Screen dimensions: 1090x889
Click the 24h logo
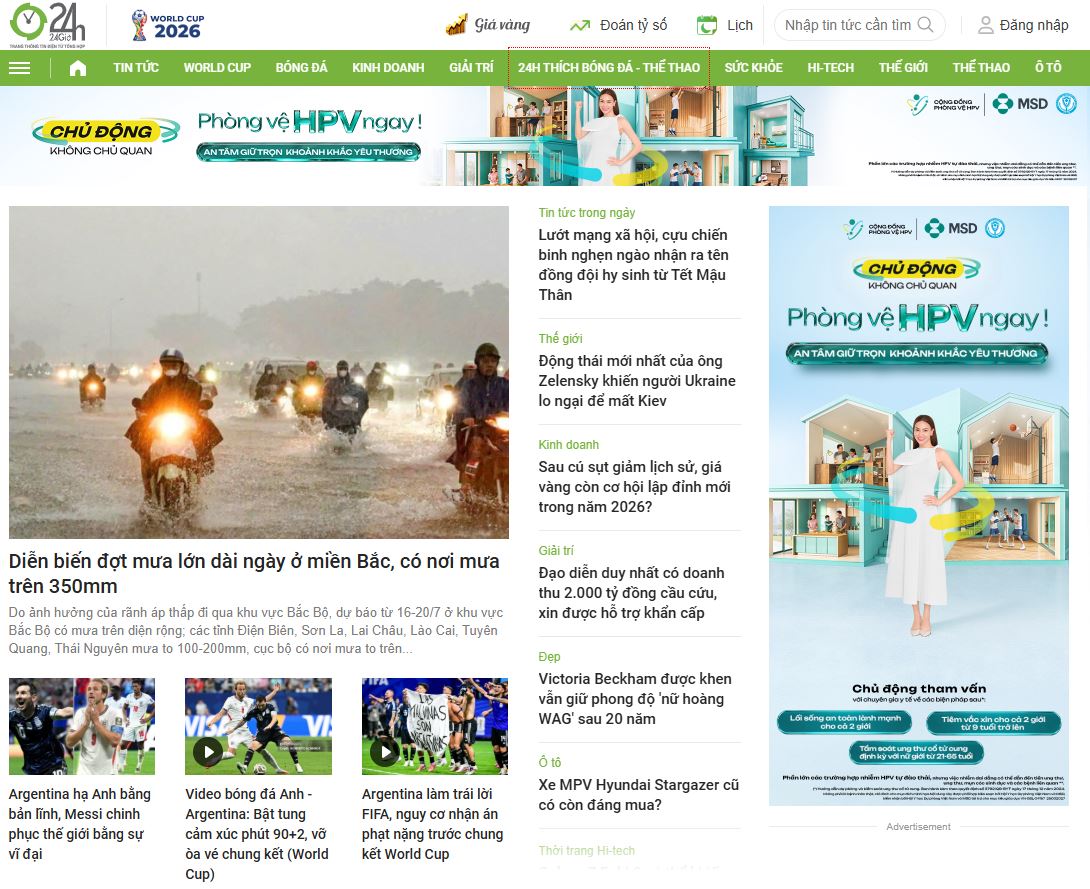48,24
